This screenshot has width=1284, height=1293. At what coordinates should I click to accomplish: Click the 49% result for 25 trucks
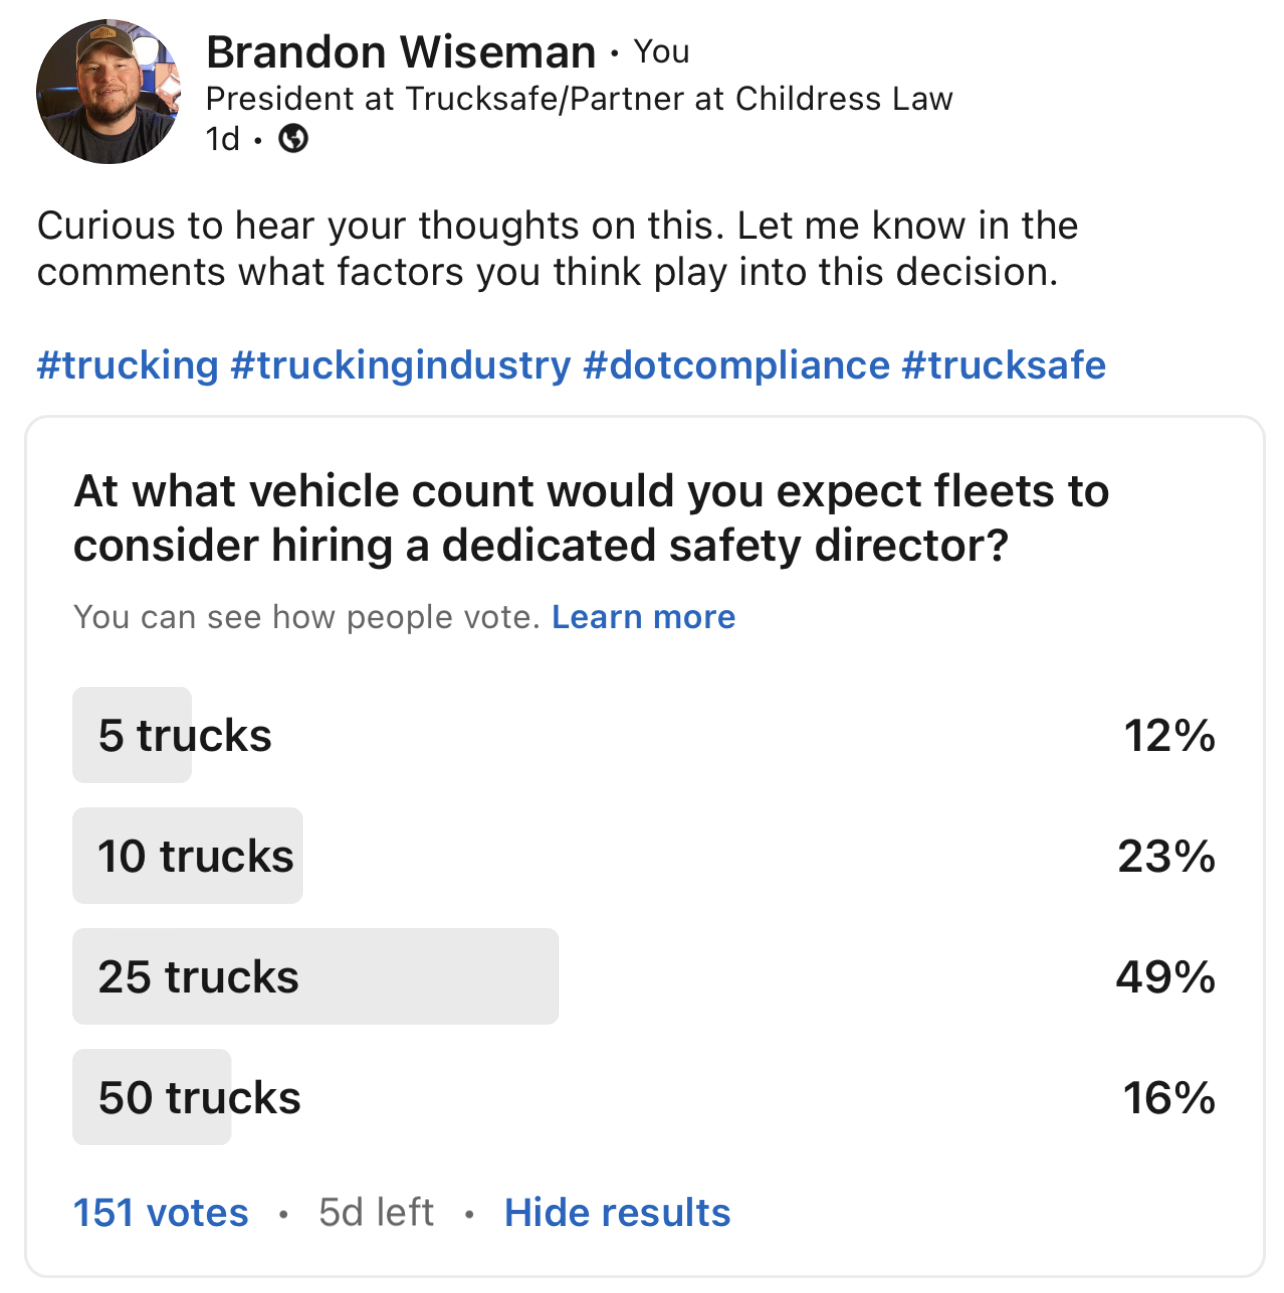(x=1165, y=976)
